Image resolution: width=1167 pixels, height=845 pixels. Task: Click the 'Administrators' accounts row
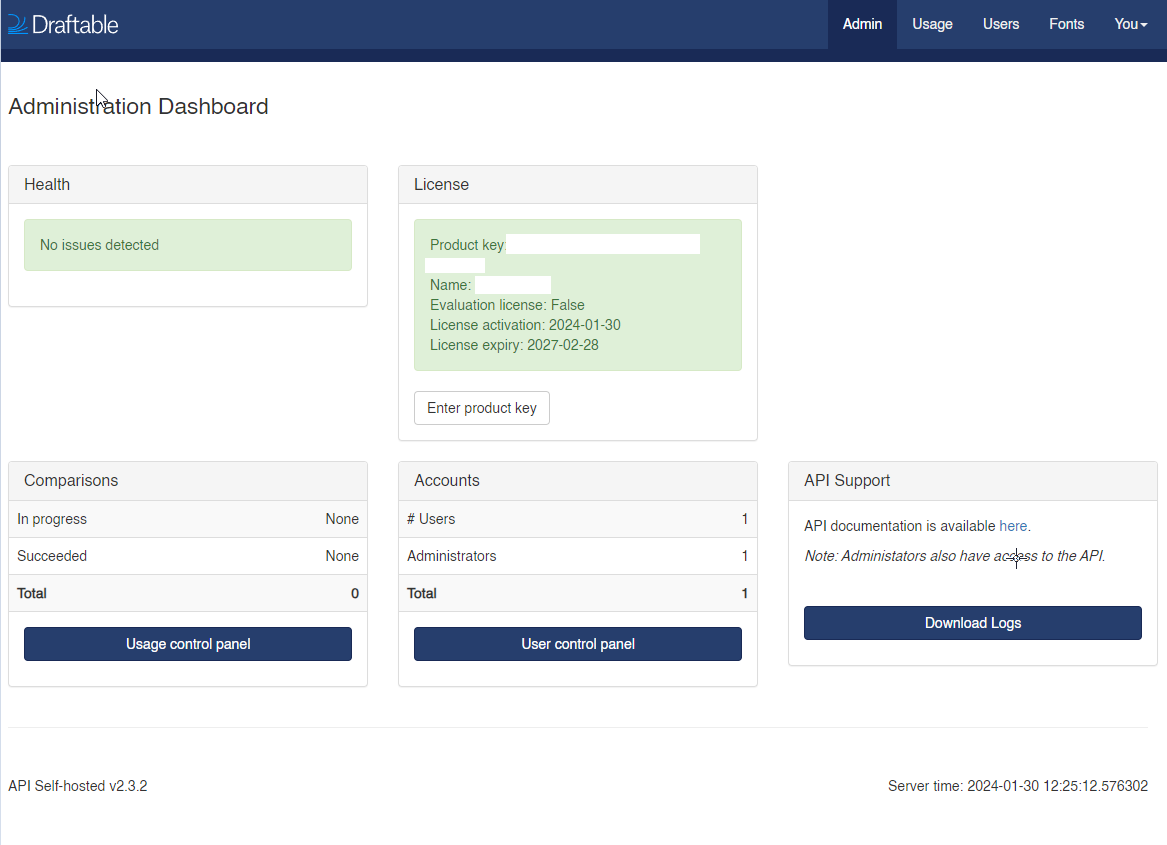tap(578, 556)
